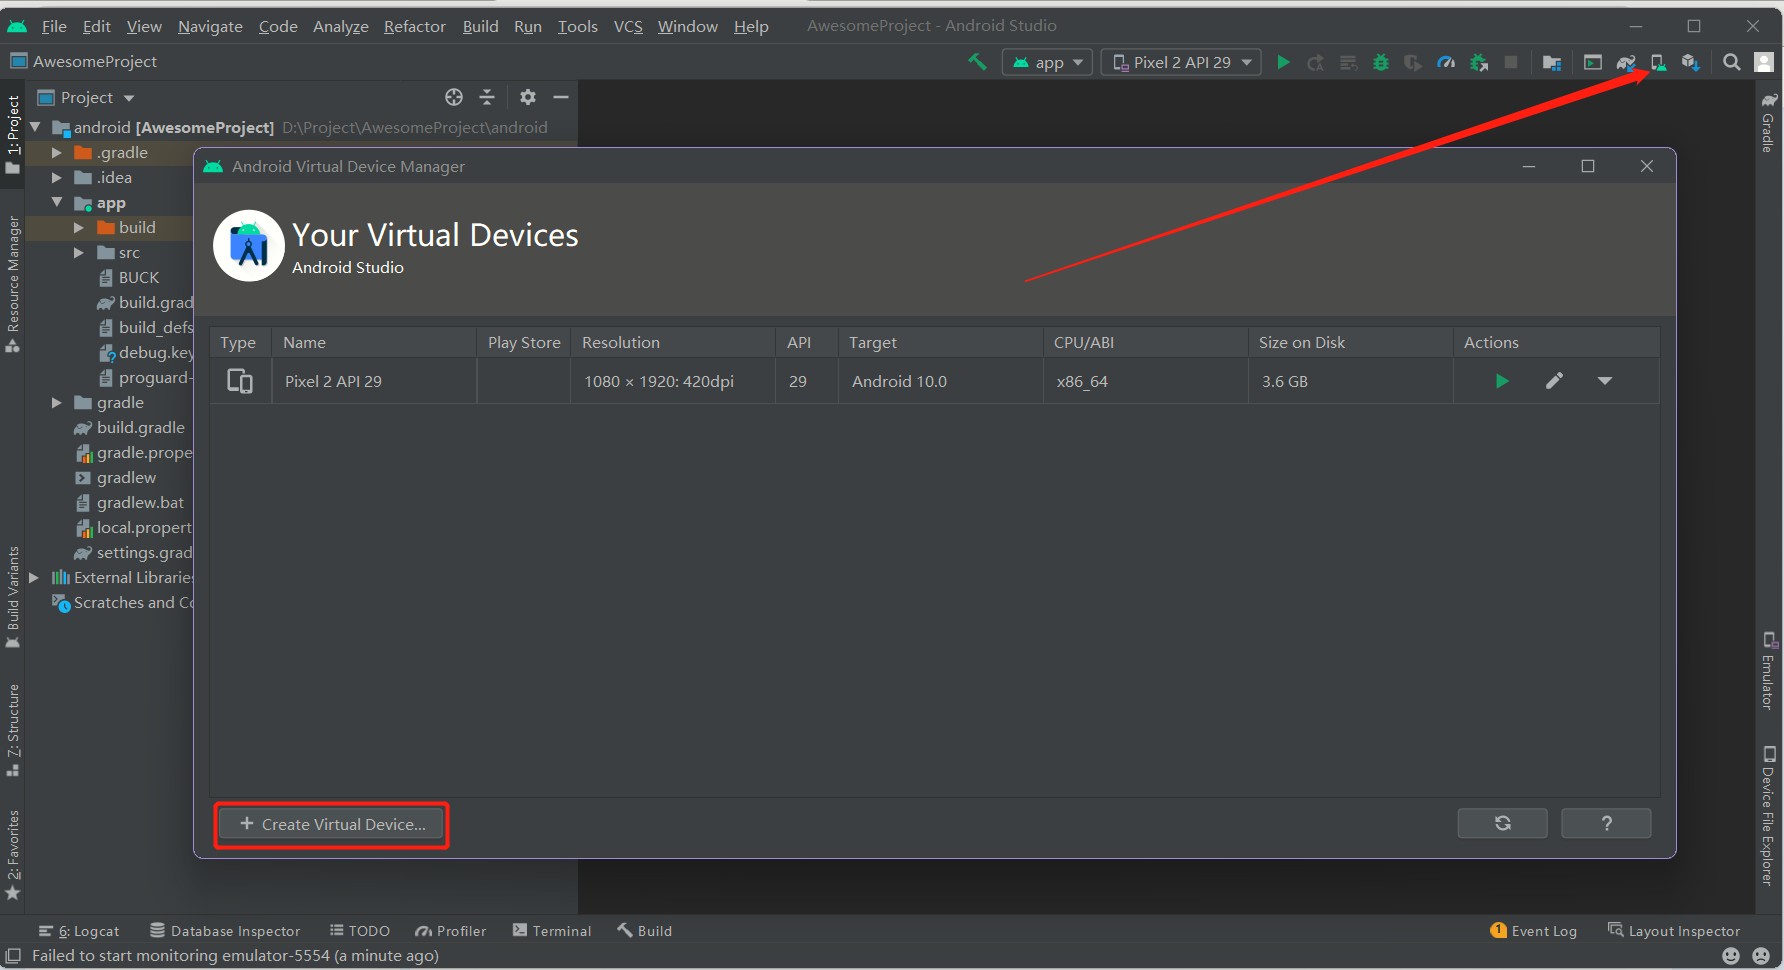Click the refresh devices button
Screen dimensions: 1784x970
pos(1502,823)
